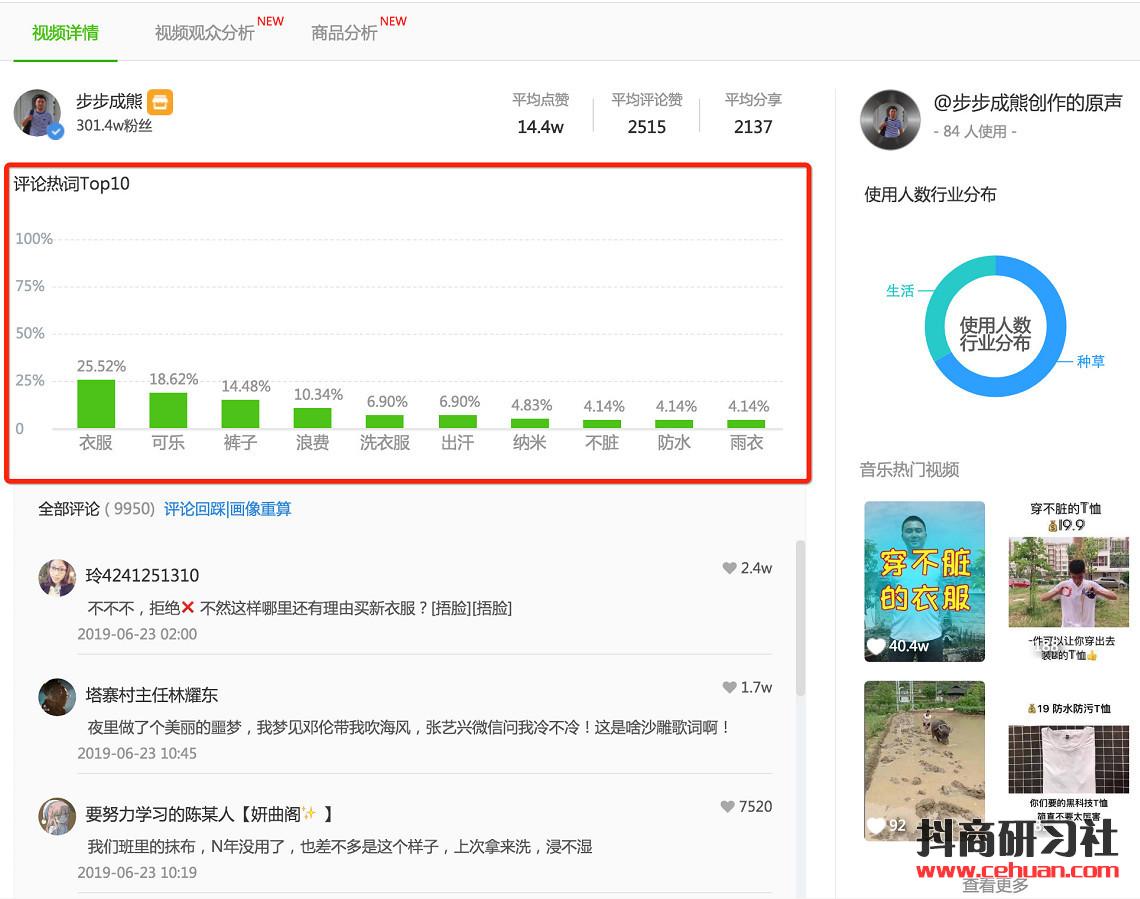This screenshot has height=899, width=1140.
Task: Click heart icon on 玲4241251310 comment
Action: 729,568
